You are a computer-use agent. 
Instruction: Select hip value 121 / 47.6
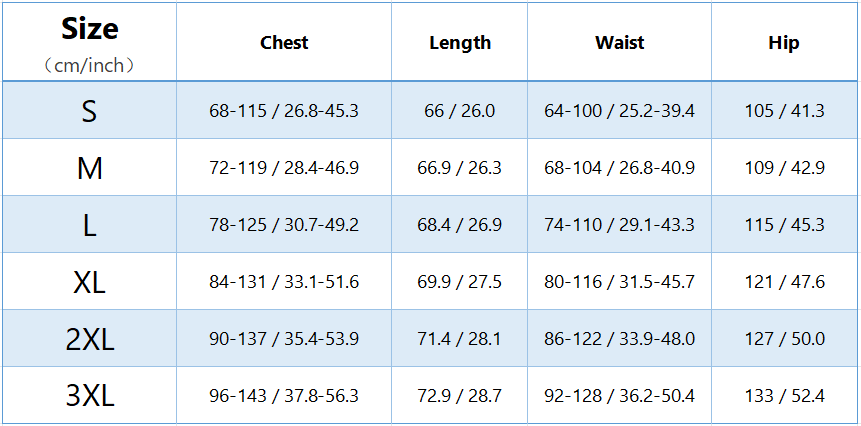[x=784, y=282]
